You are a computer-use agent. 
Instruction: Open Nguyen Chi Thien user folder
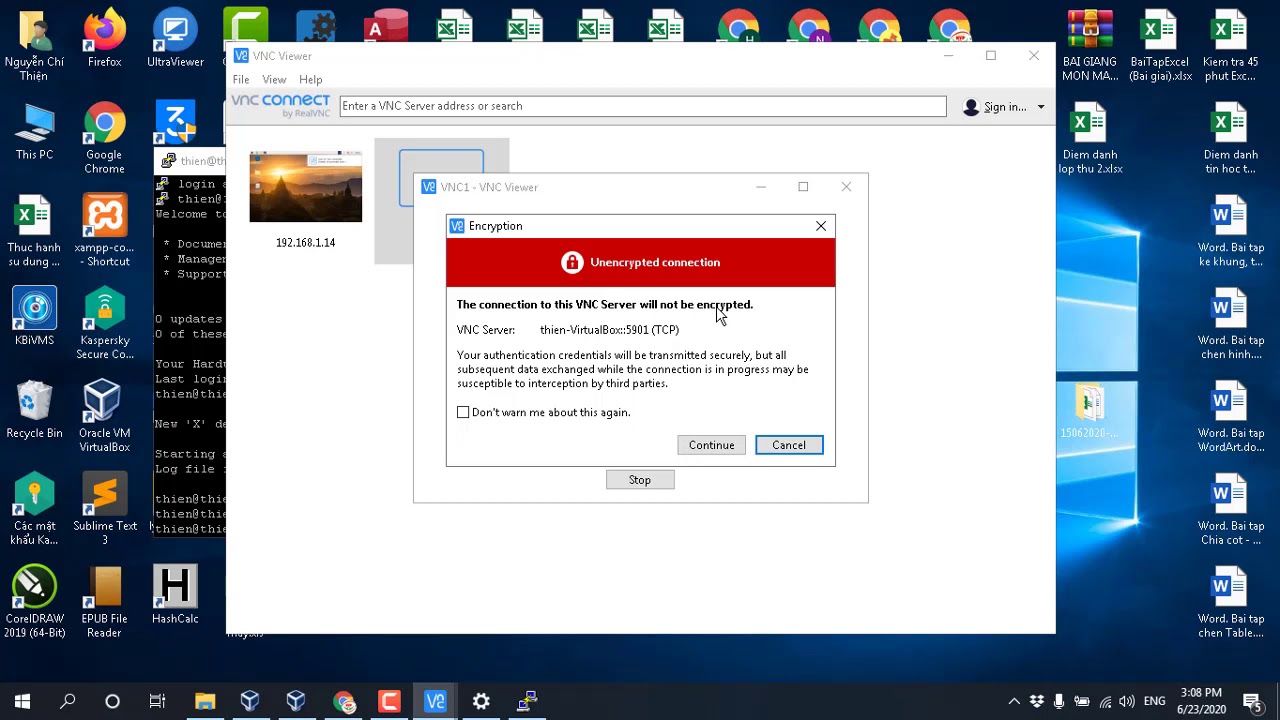34,46
